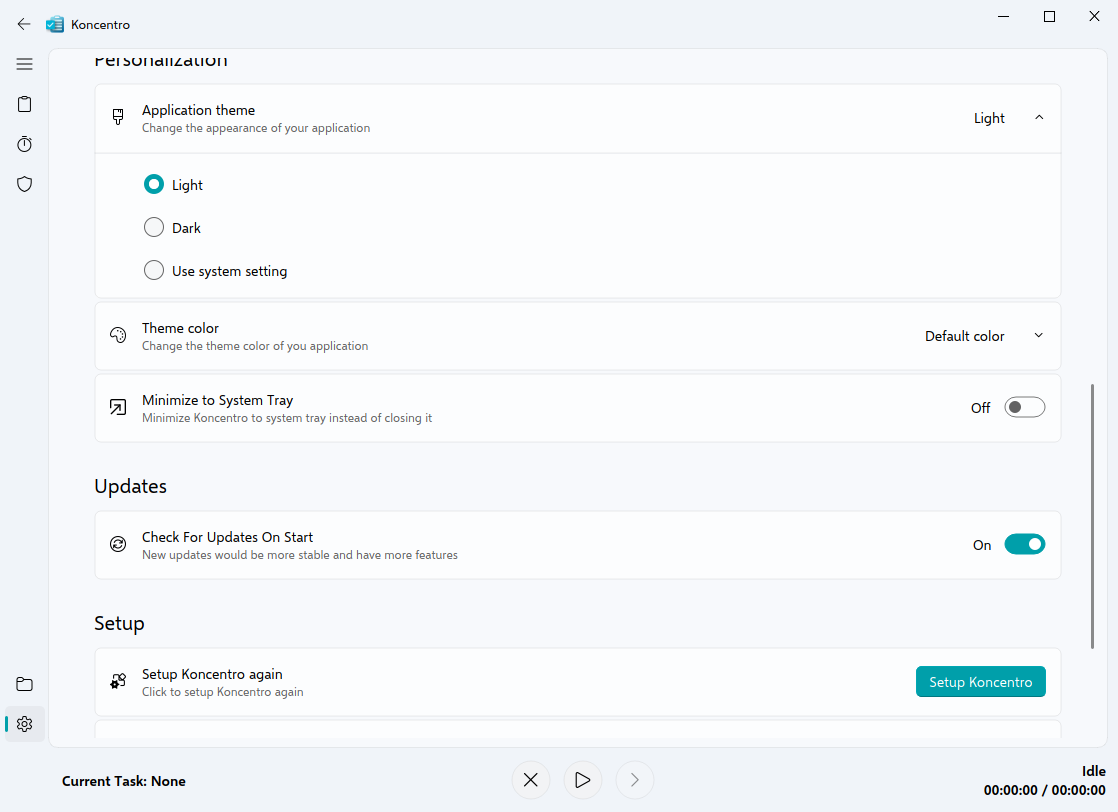Open the shield blocking page in sidebar
The height and width of the screenshot is (812, 1118).
tap(25, 184)
